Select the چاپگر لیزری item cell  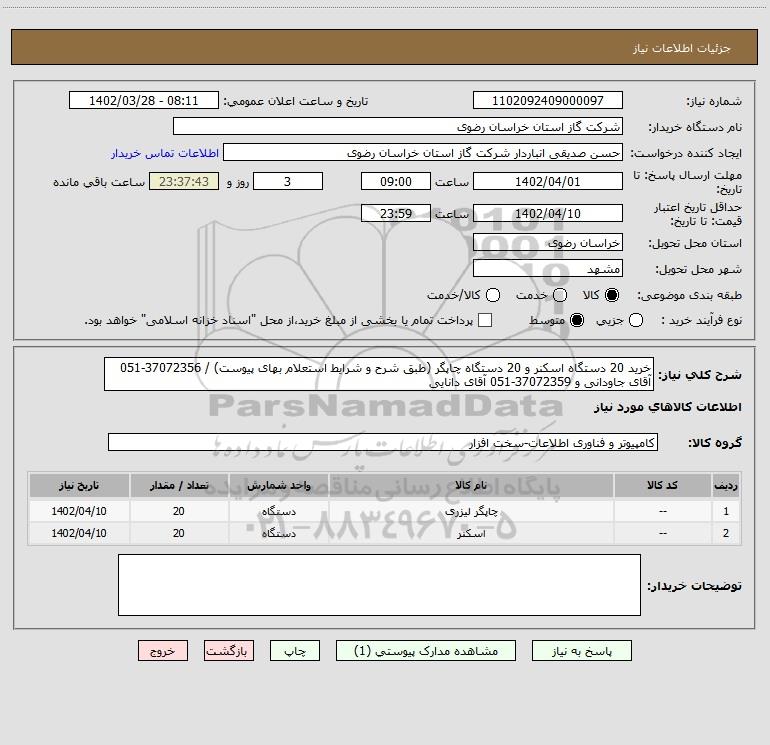tap(471, 511)
